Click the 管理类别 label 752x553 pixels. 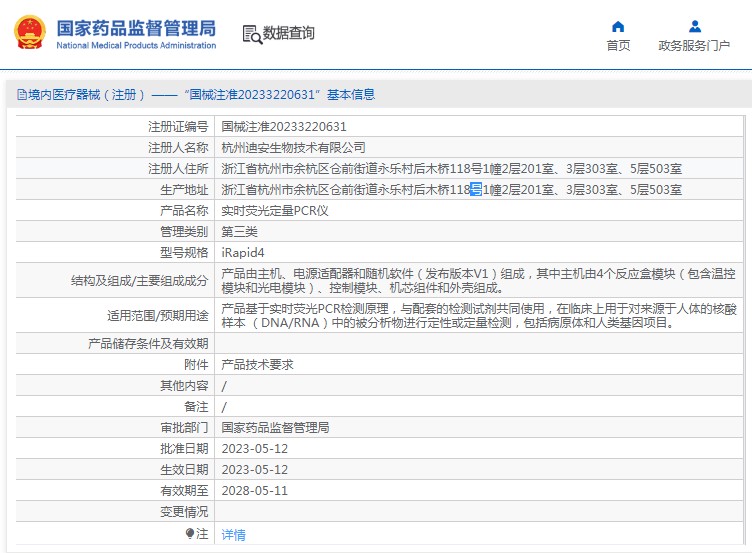(184, 232)
